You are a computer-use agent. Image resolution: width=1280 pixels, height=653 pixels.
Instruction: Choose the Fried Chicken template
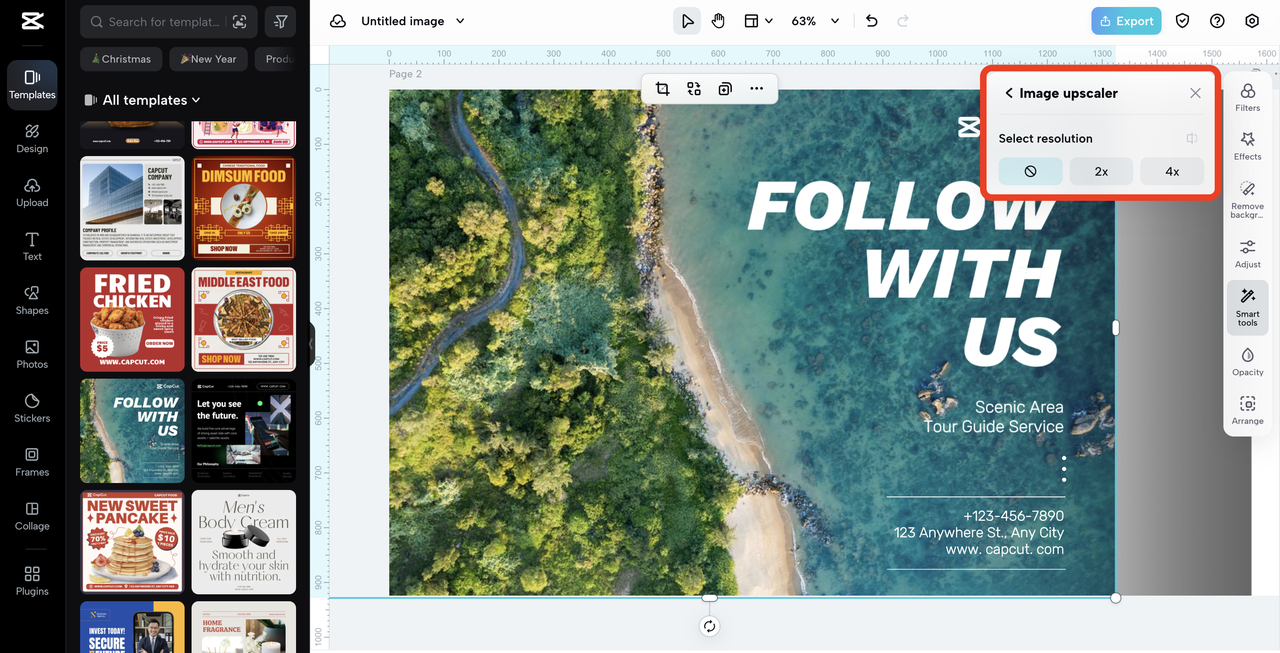[x=132, y=319]
